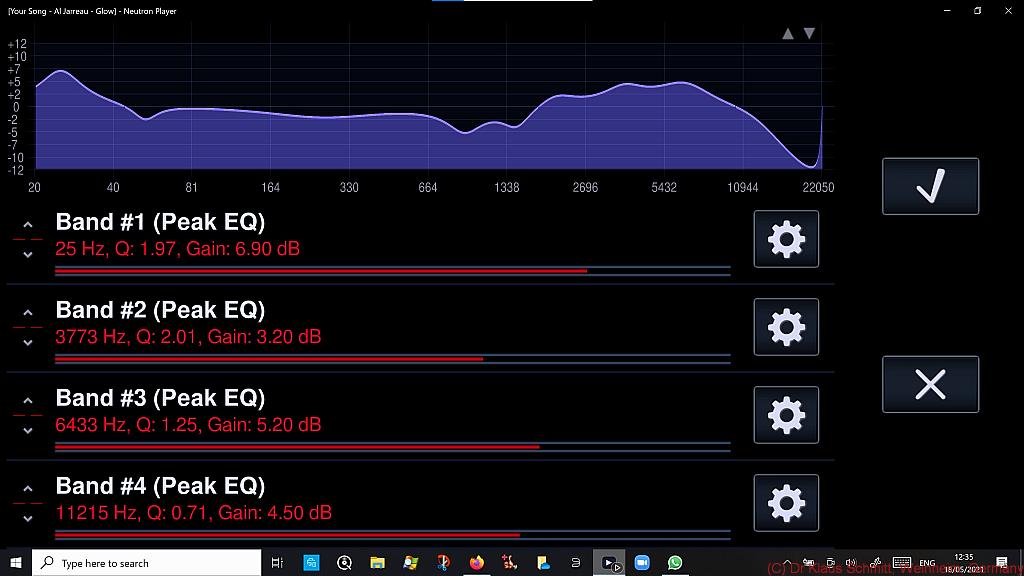Open Band #4 settings gear

pyautogui.click(x=786, y=503)
